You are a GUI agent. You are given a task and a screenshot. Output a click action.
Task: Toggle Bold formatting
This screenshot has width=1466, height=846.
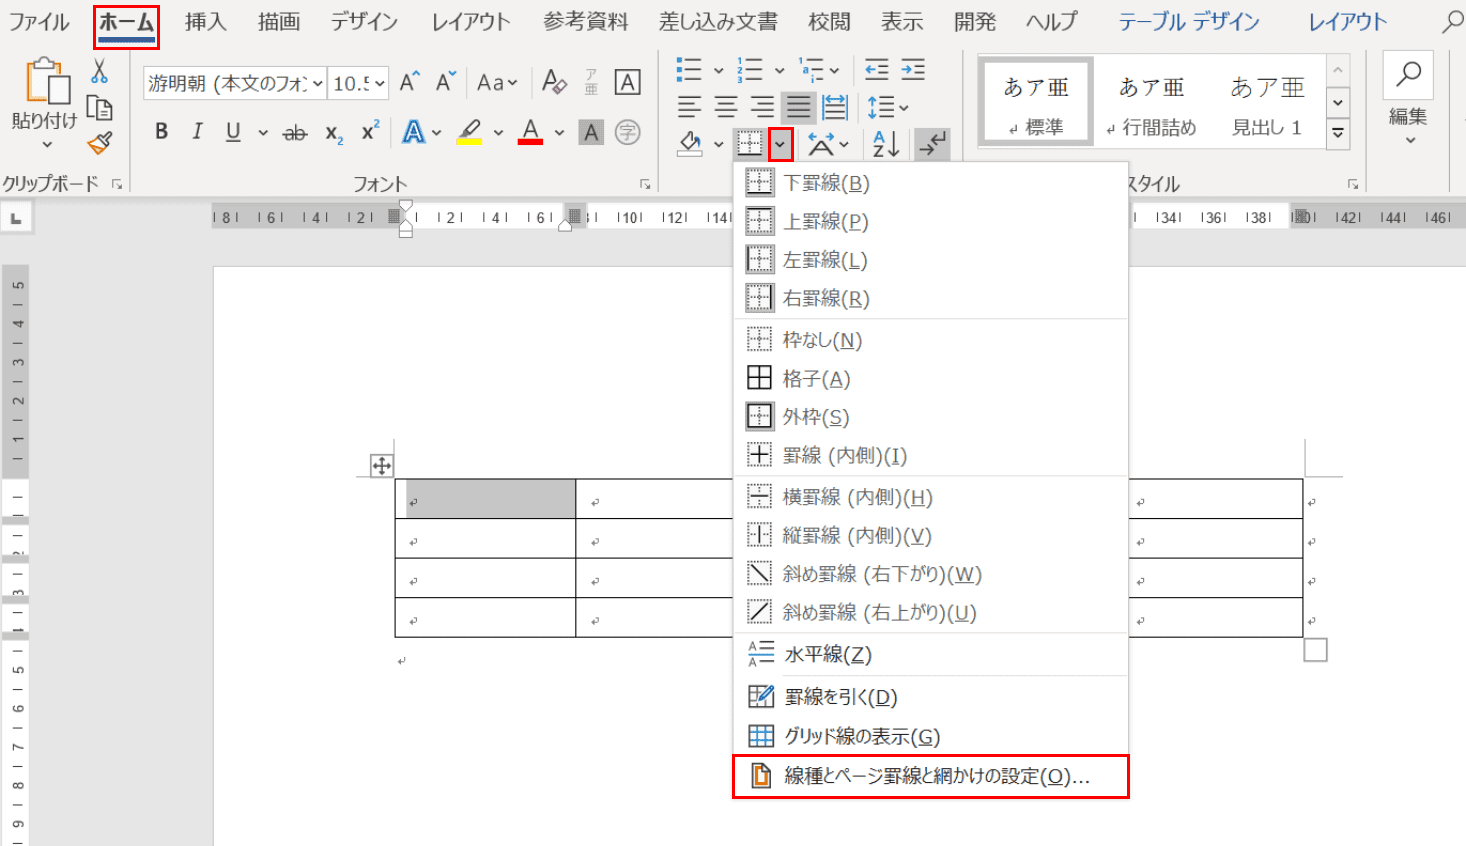[x=161, y=132]
